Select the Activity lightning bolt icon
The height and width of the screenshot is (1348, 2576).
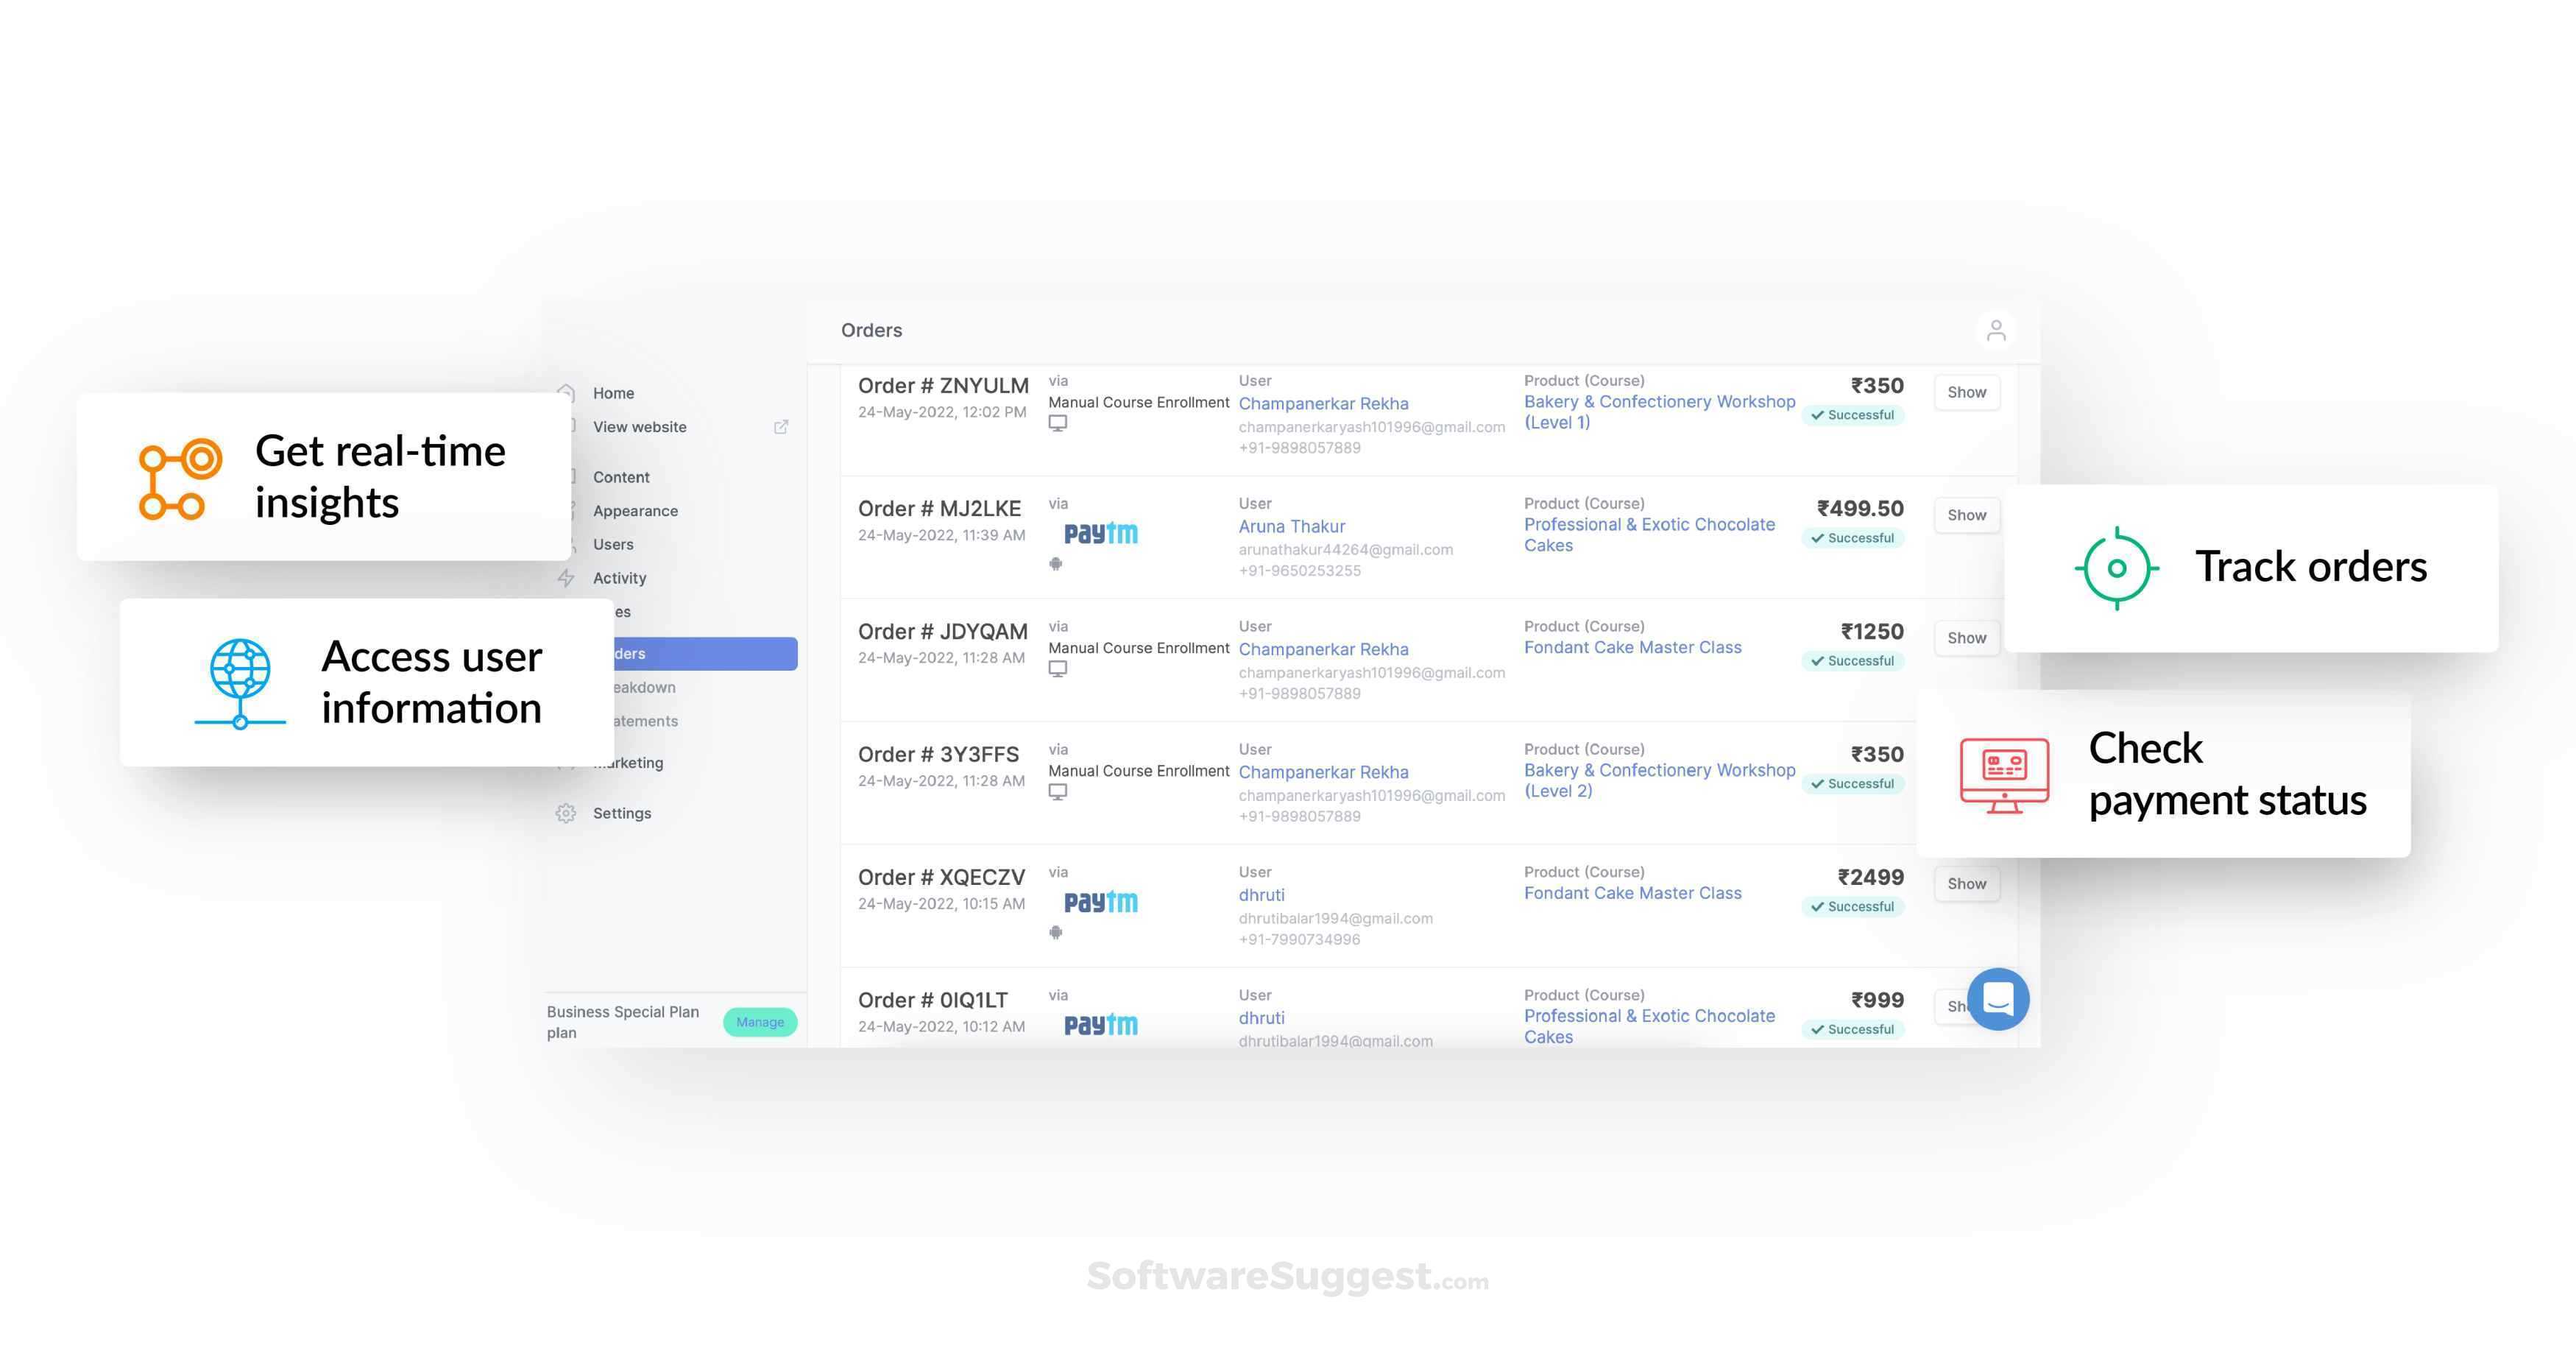pos(566,578)
